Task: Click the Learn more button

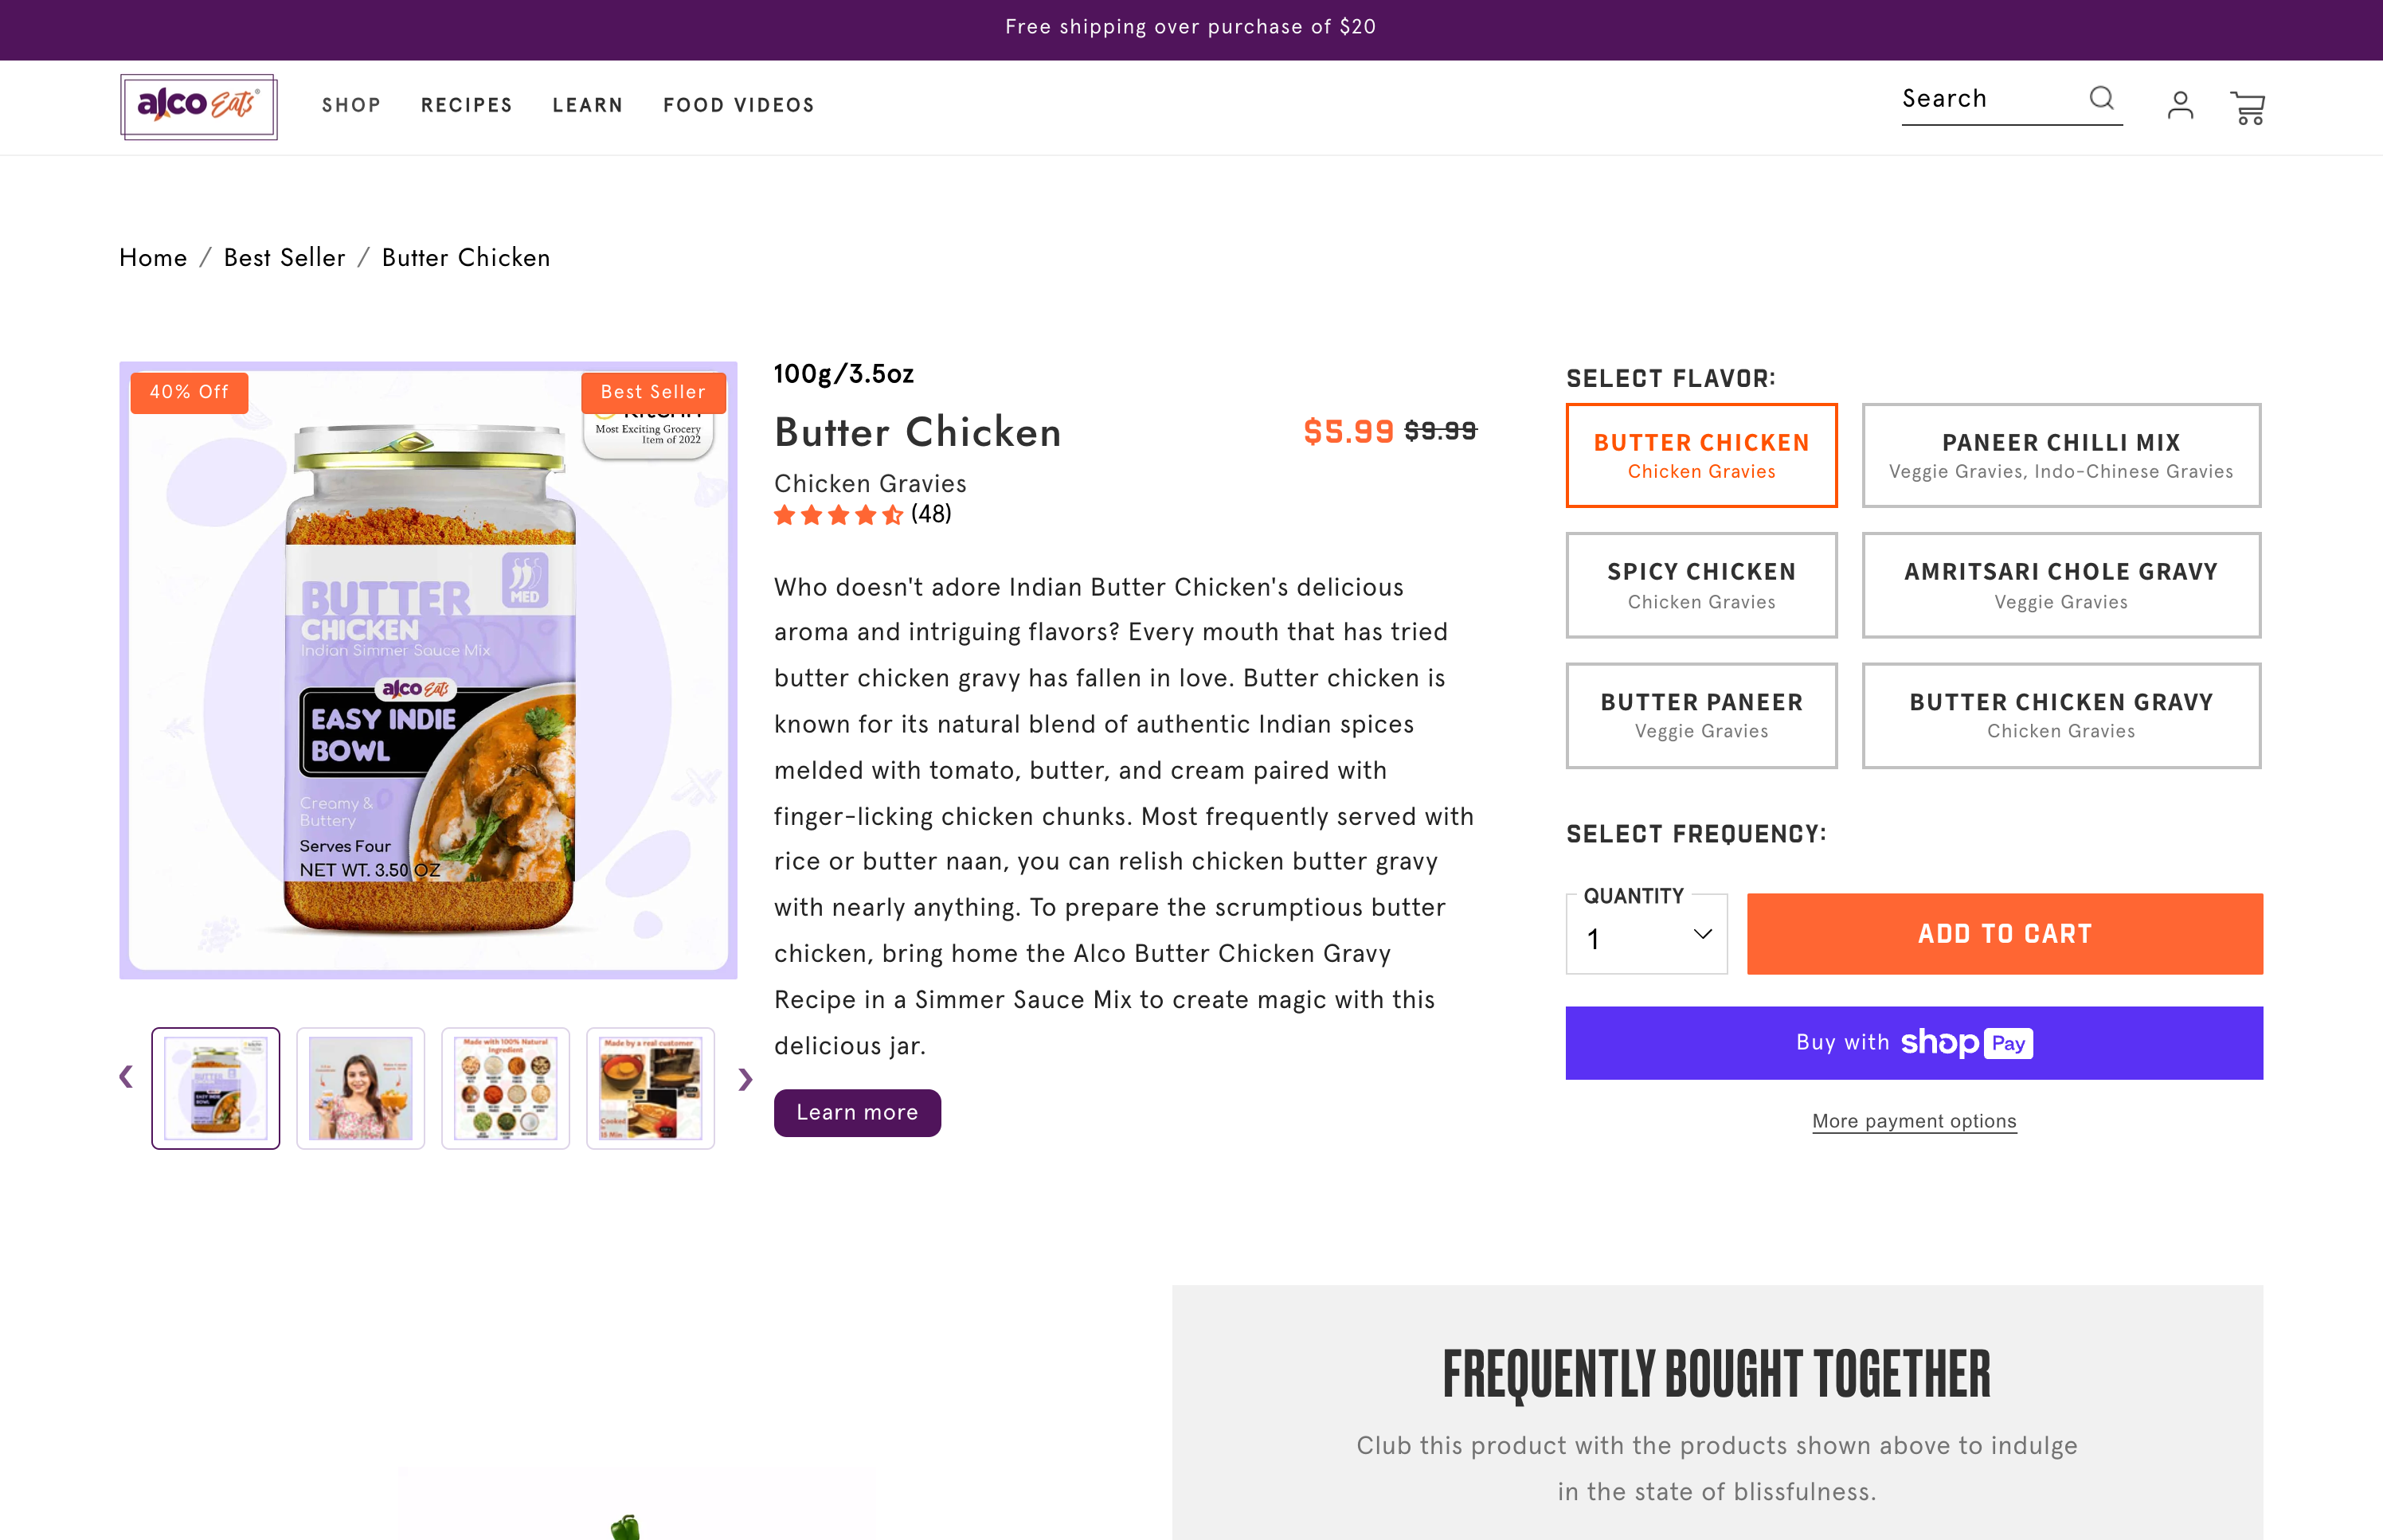Action: (857, 1113)
